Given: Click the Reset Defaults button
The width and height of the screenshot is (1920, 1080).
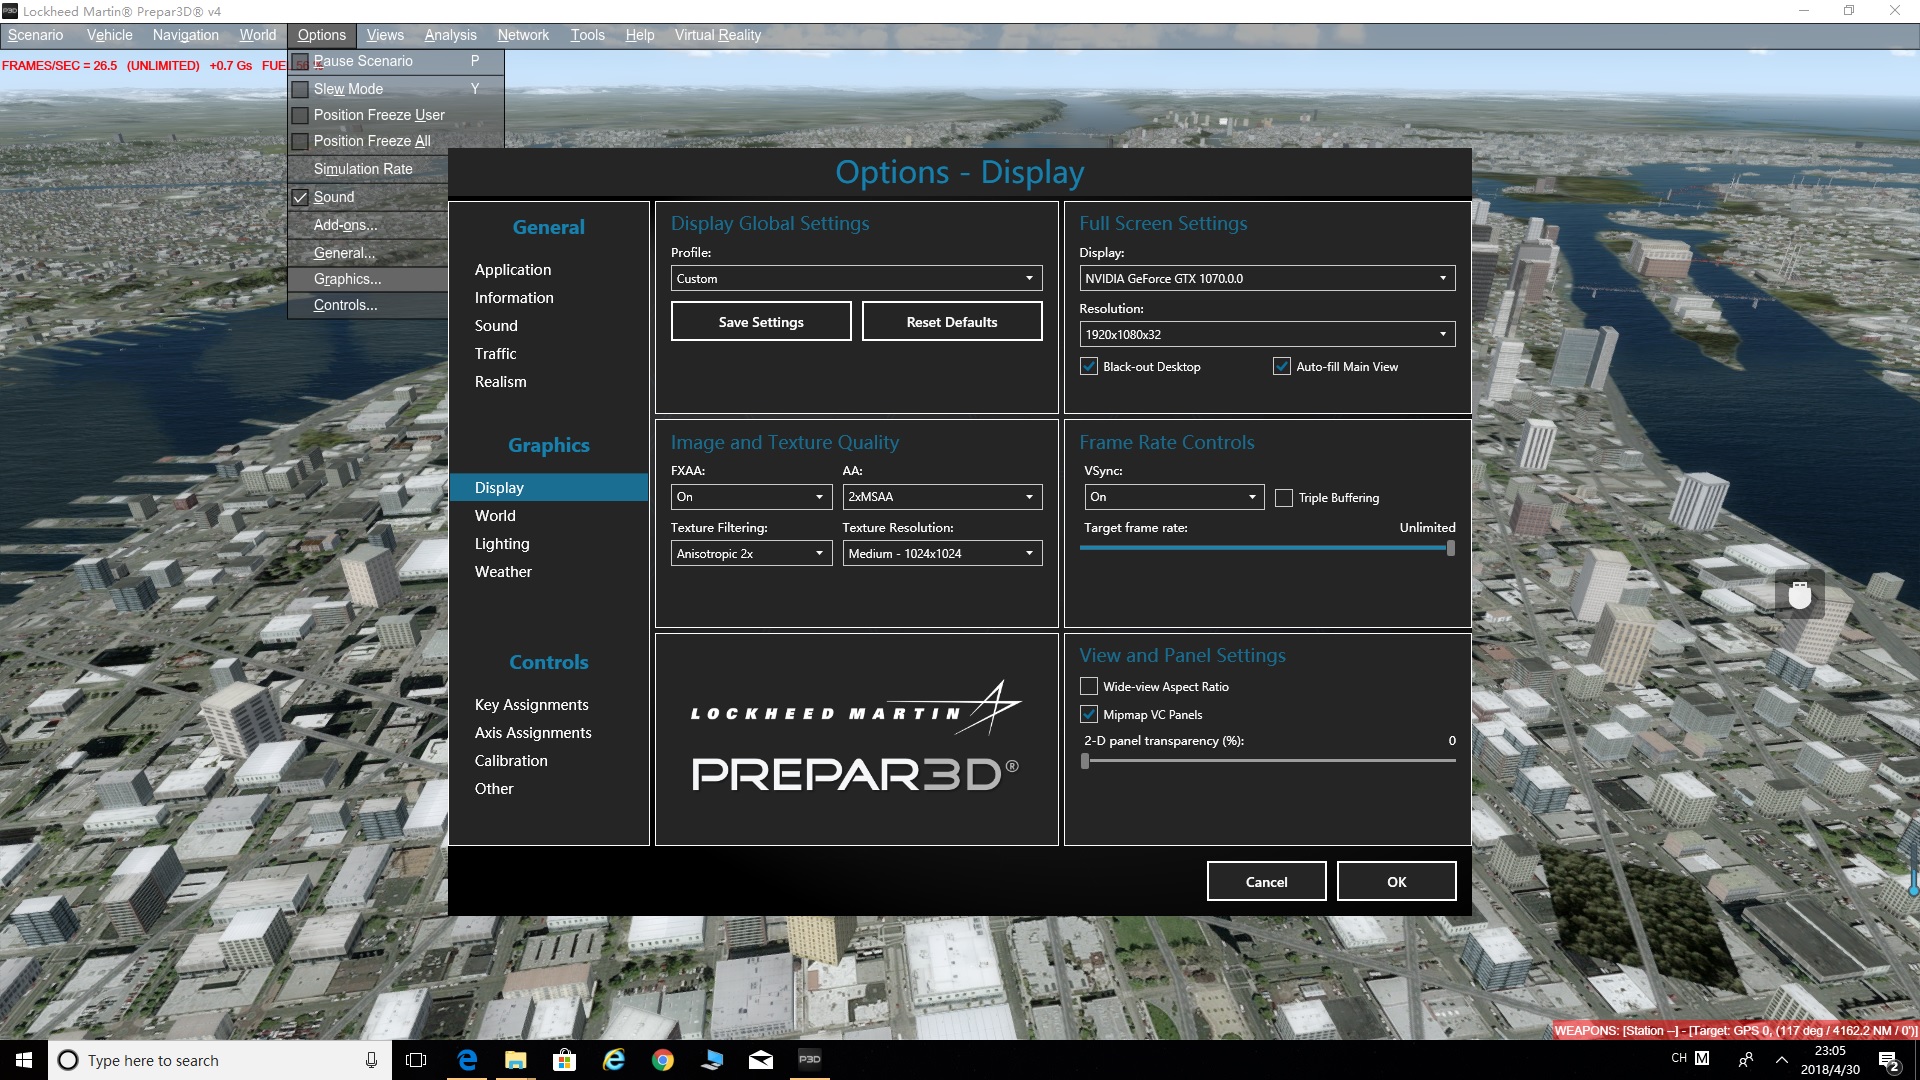Looking at the screenshot, I should (x=952, y=320).
